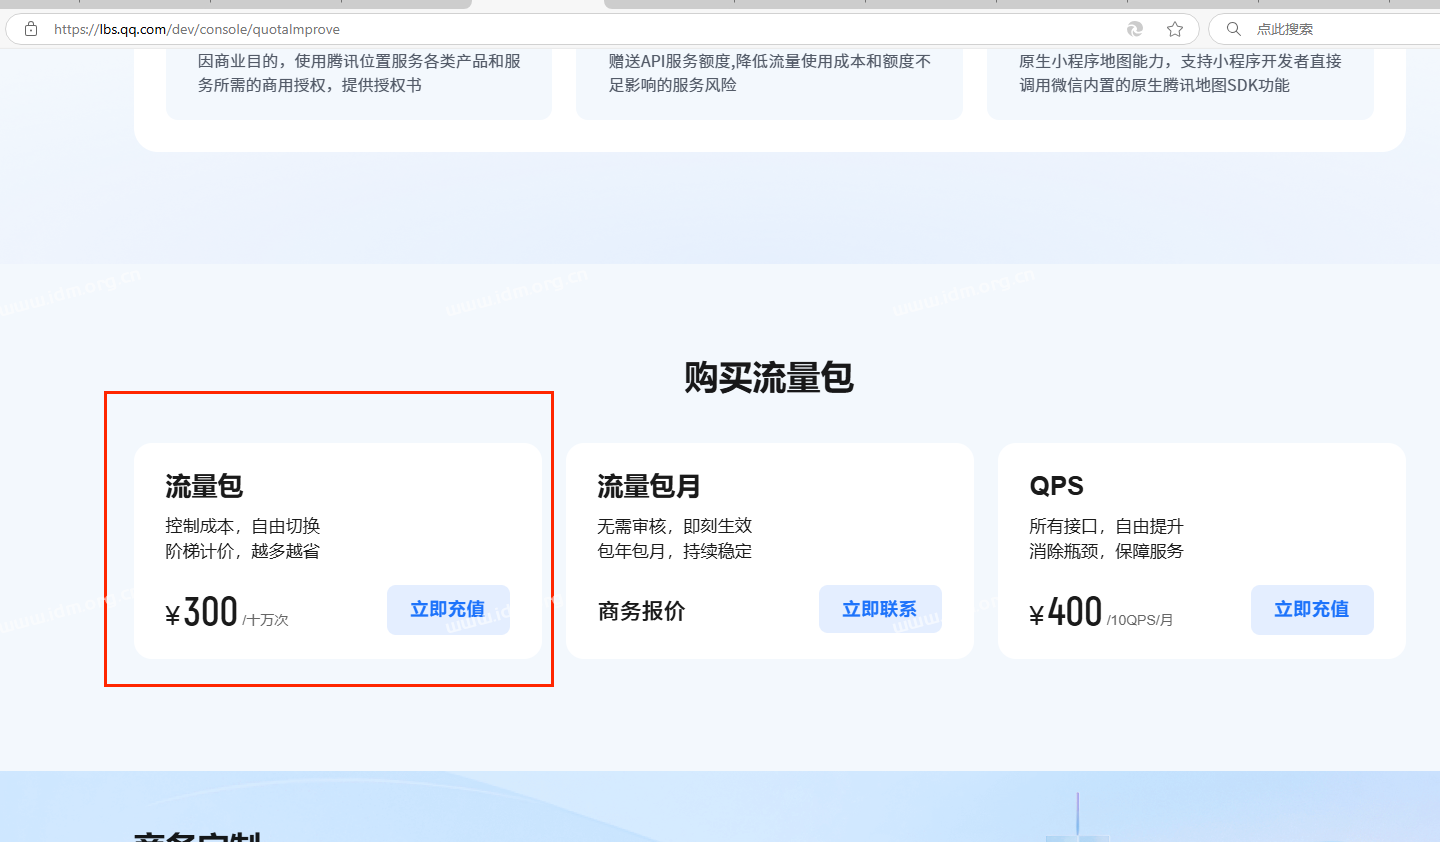Click the commercial authorization description card

359,84
